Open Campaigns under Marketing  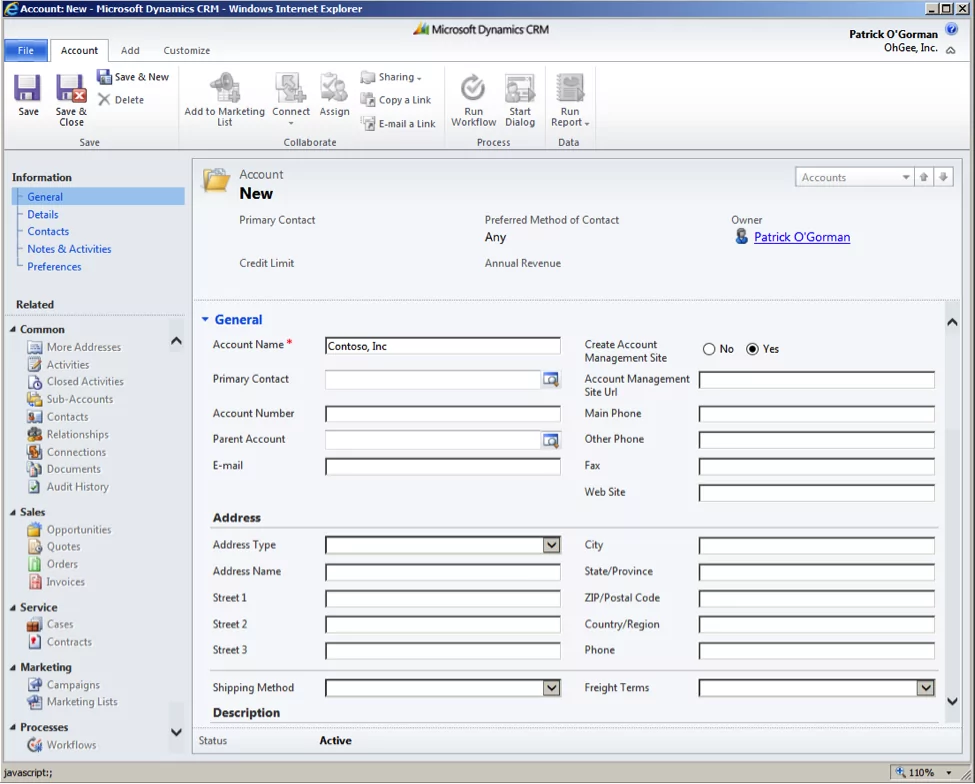(x=73, y=685)
